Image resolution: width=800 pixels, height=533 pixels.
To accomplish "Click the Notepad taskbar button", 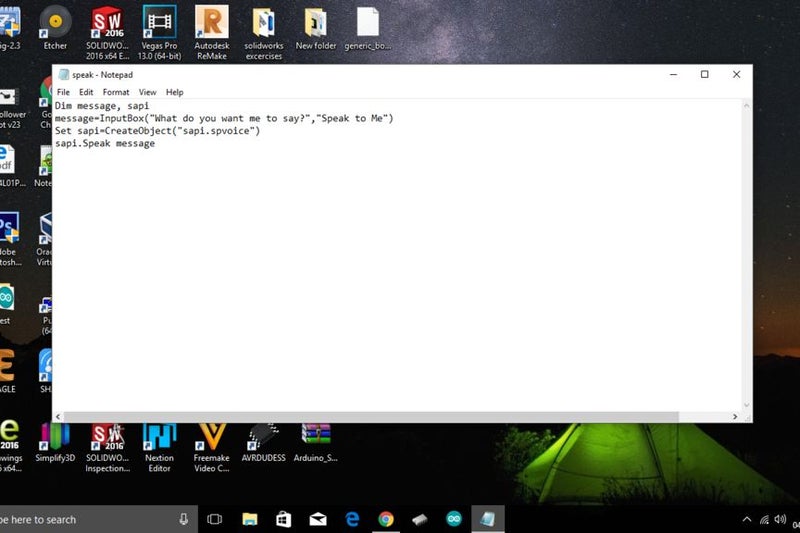I will point(488,519).
